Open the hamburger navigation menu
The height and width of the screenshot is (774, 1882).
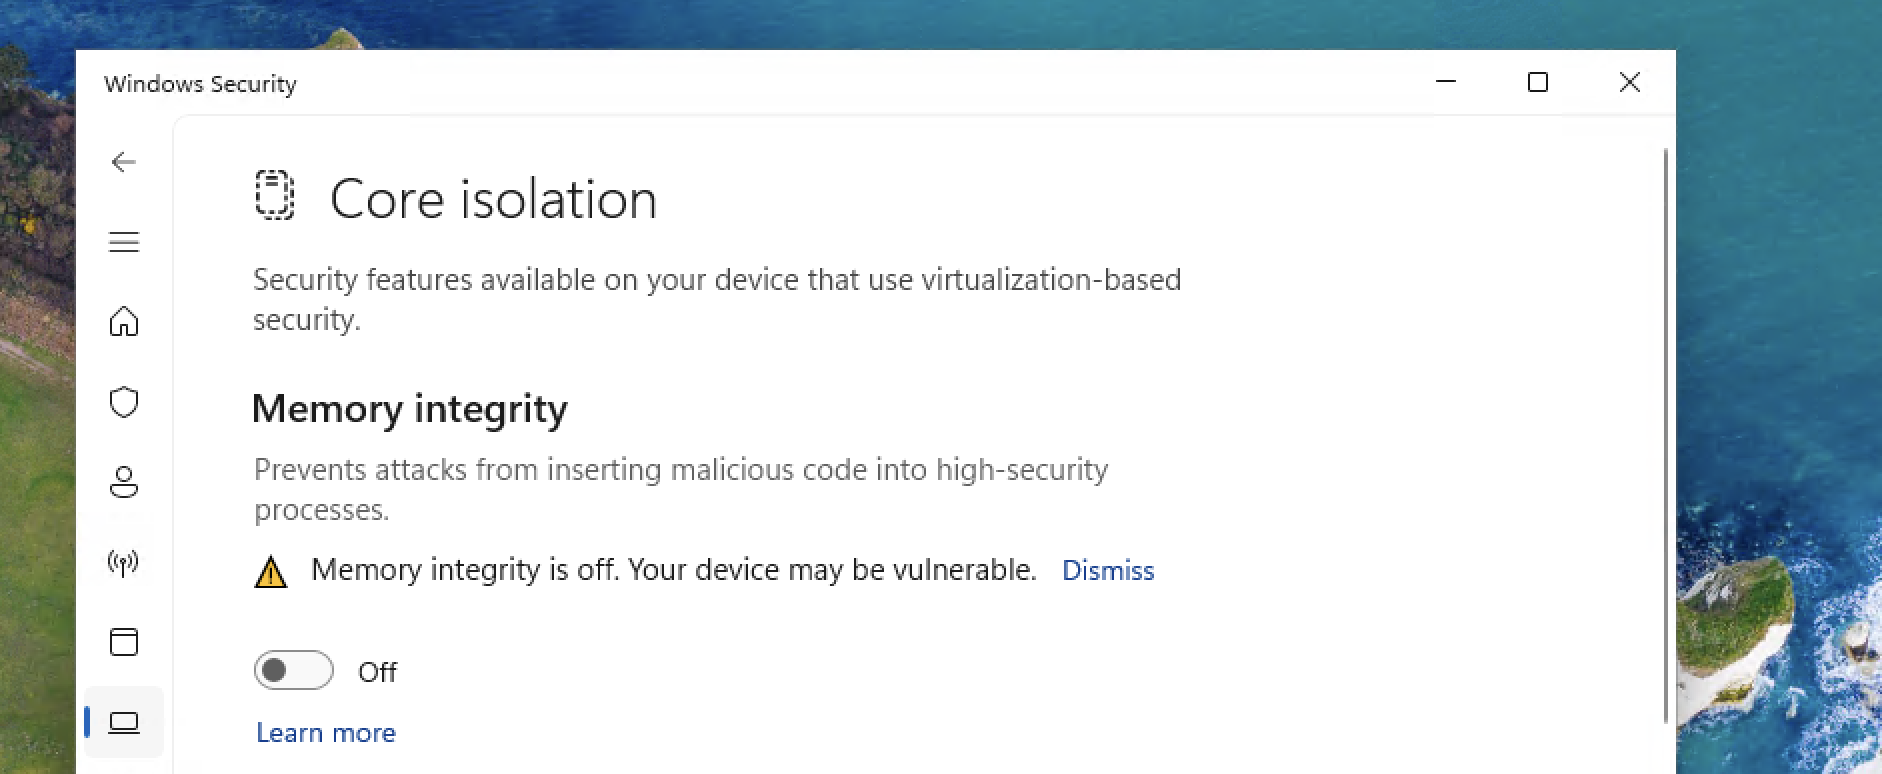point(124,242)
